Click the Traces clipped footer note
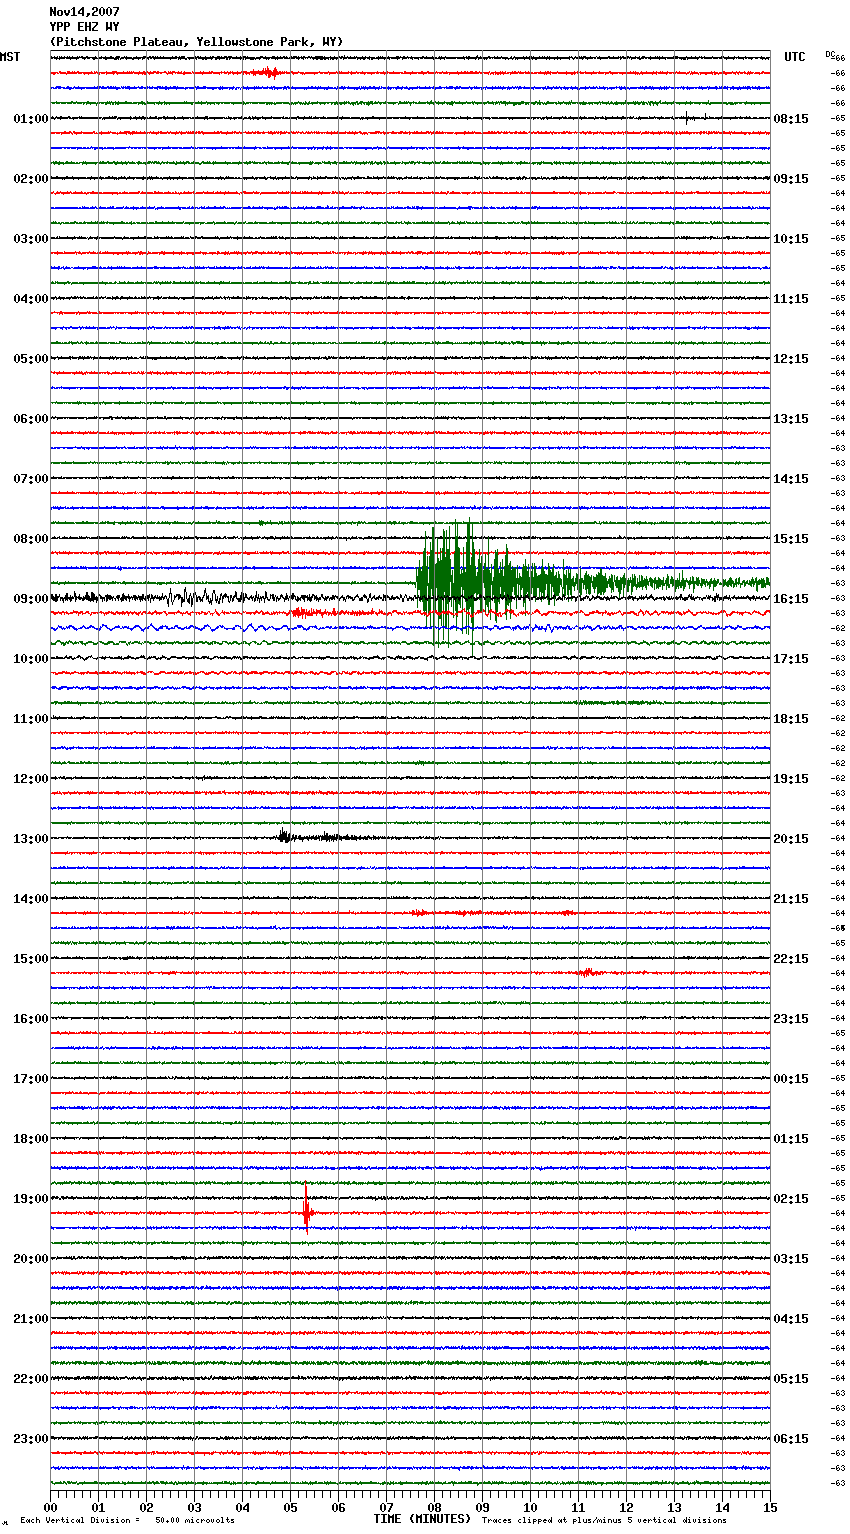The height and width of the screenshot is (1534, 850). pyautogui.click(x=604, y=1521)
